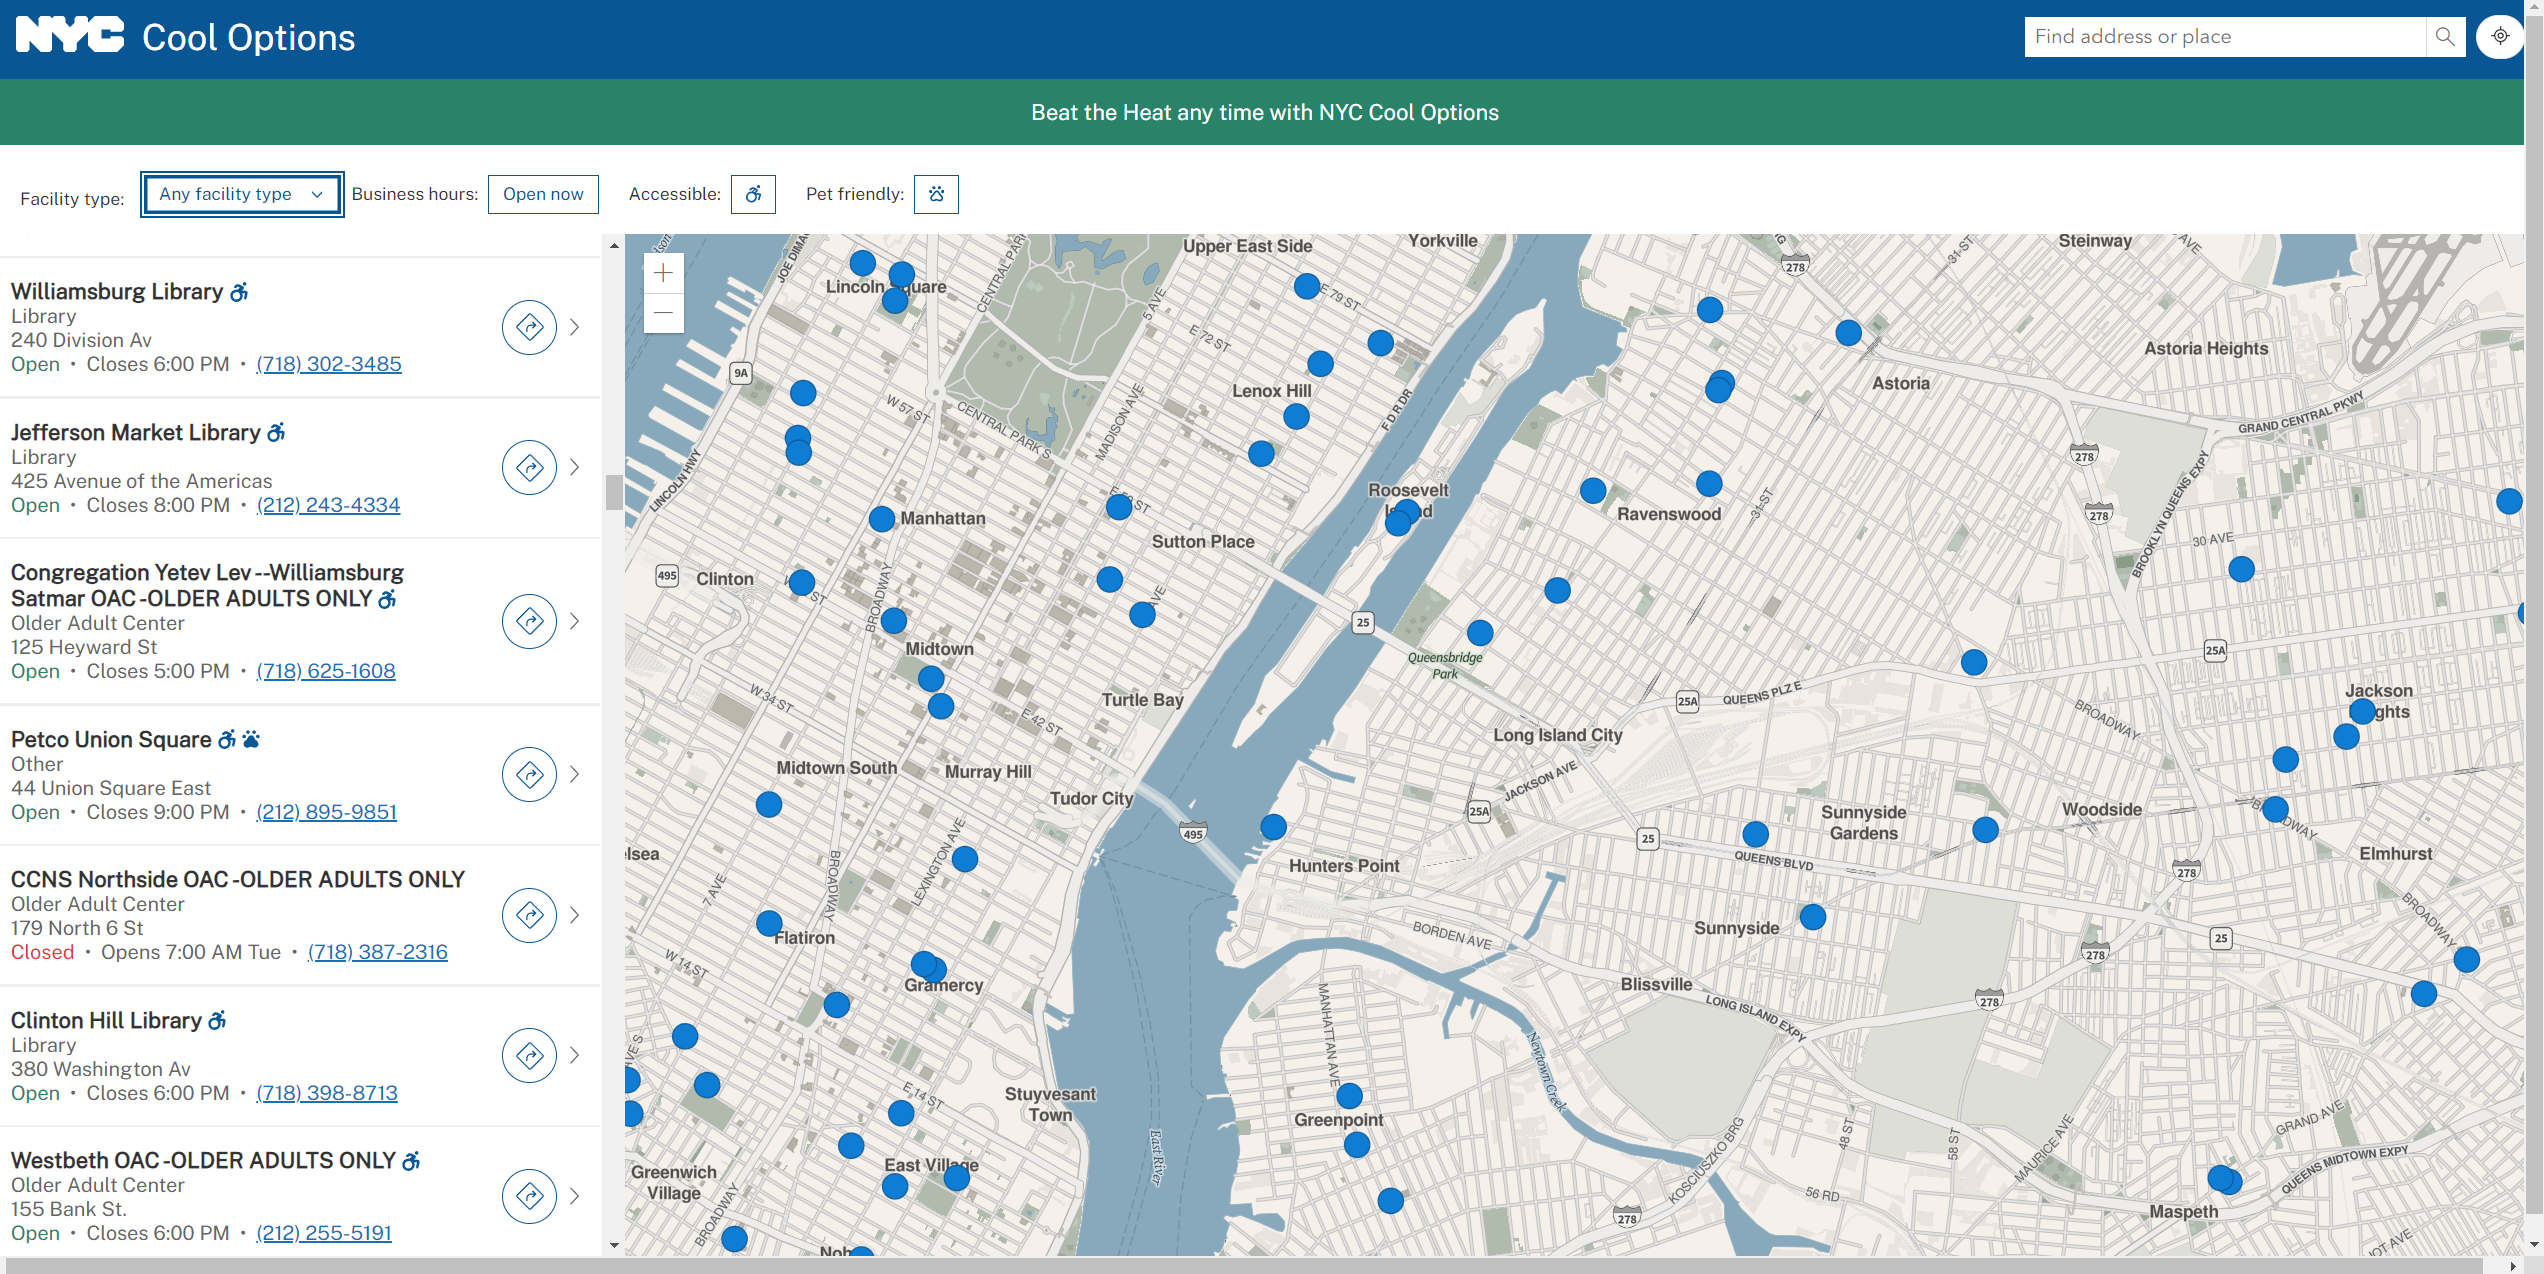Select the Williamsburg Library list entry
Viewport: 2544px width, 1274px height.
(117, 292)
